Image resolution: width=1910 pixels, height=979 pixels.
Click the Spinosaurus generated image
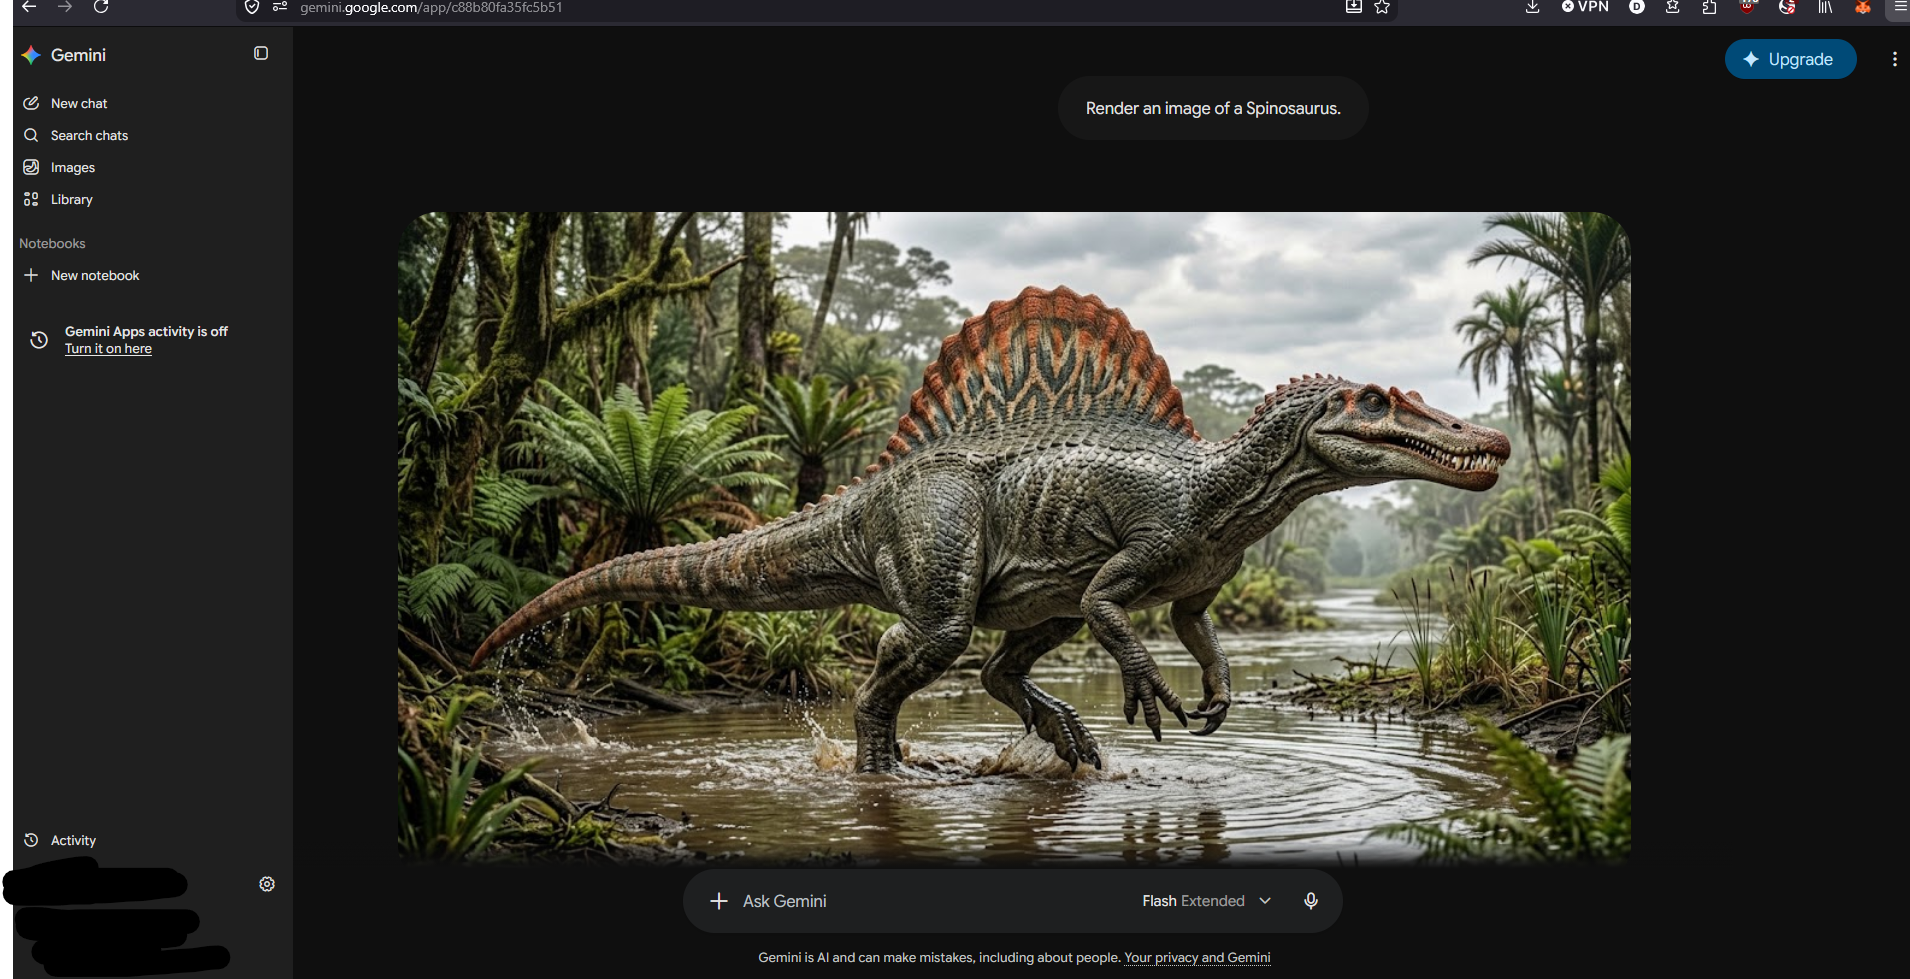pyautogui.click(x=1014, y=537)
